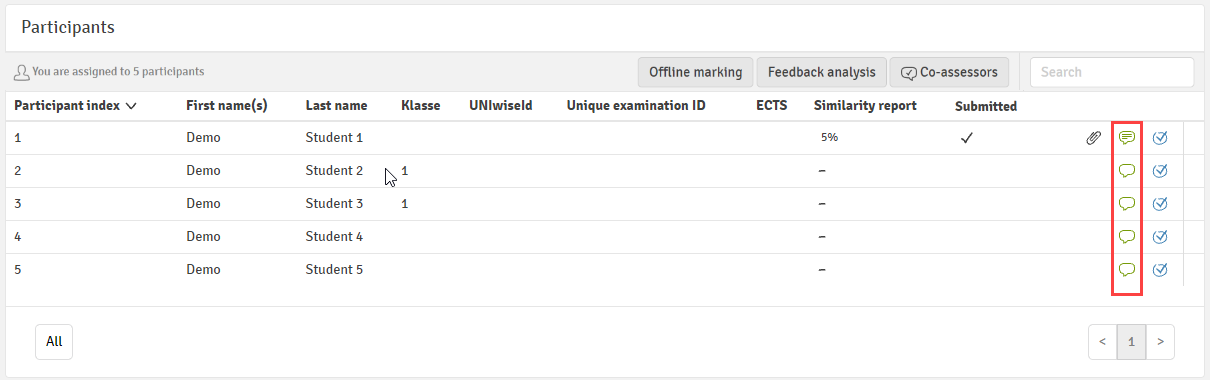The image size is (1210, 380).
Task: Focus the Search field
Action: [1112, 72]
